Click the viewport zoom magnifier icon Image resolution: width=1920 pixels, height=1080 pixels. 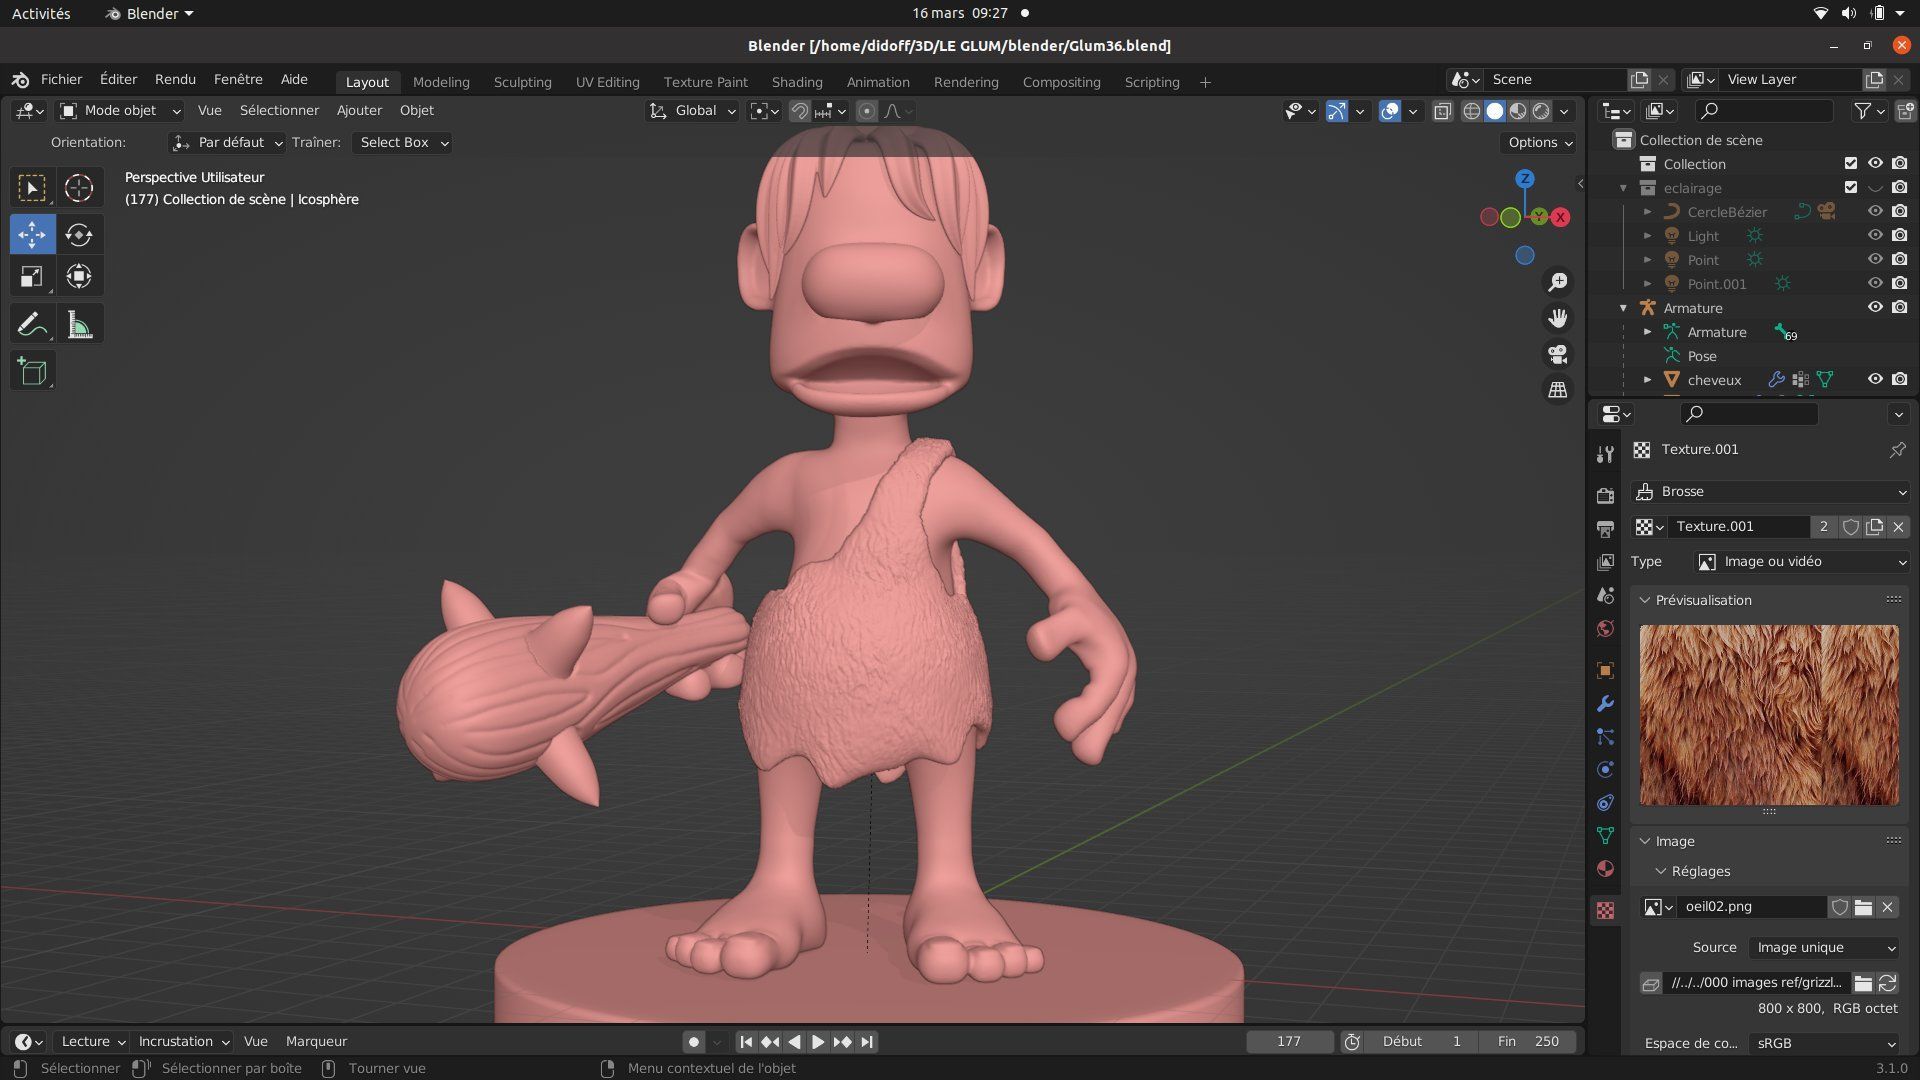pyautogui.click(x=1557, y=283)
